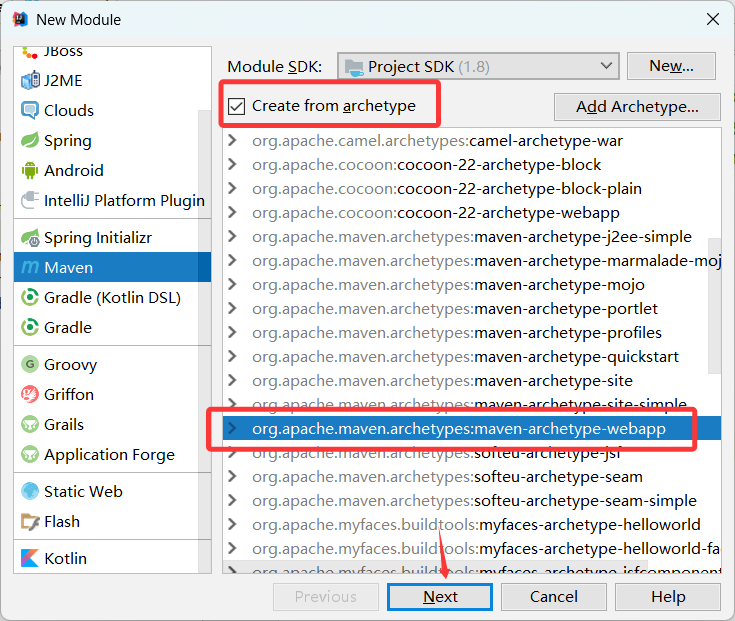Expand maven-archetype-mojo arrow
Image resolution: width=735 pixels, height=621 pixels.
pos(232,284)
